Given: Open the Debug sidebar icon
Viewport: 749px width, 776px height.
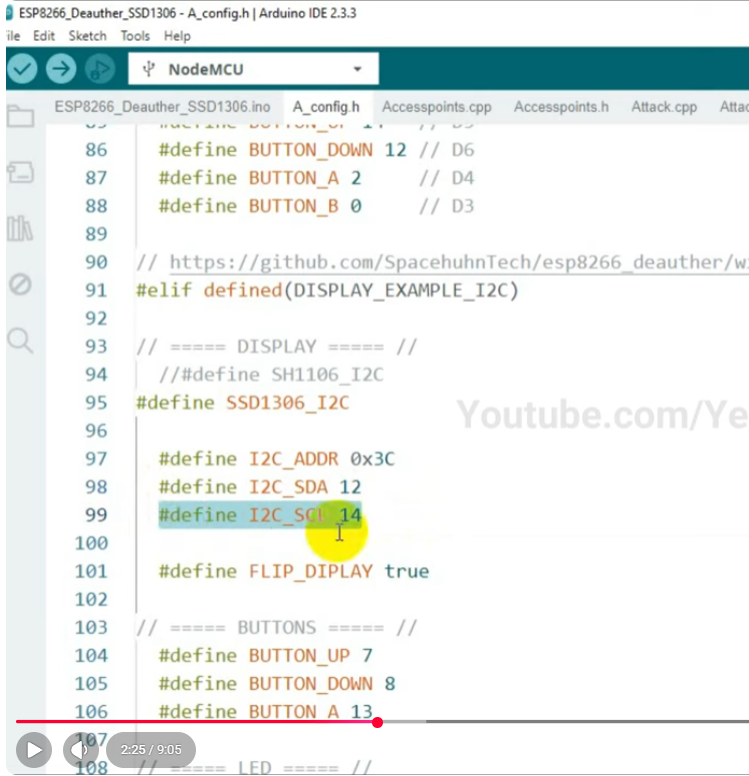Looking at the screenshot, I should tap(20, 285).
